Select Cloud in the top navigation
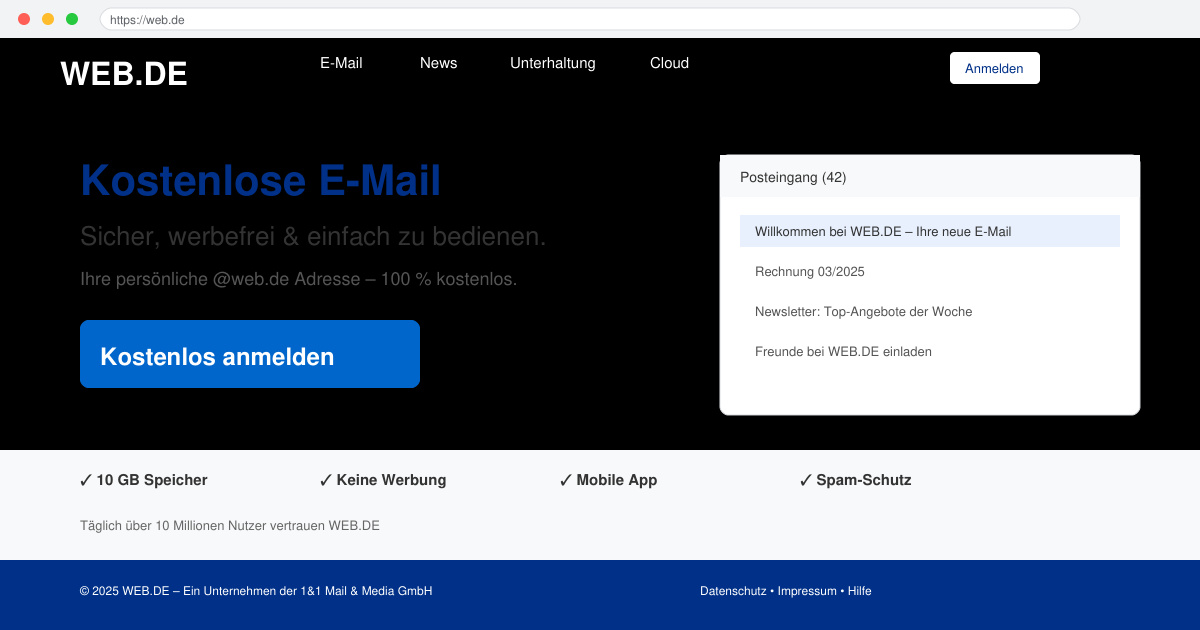Screen dimensions: 1200x630 click(669, 63)
